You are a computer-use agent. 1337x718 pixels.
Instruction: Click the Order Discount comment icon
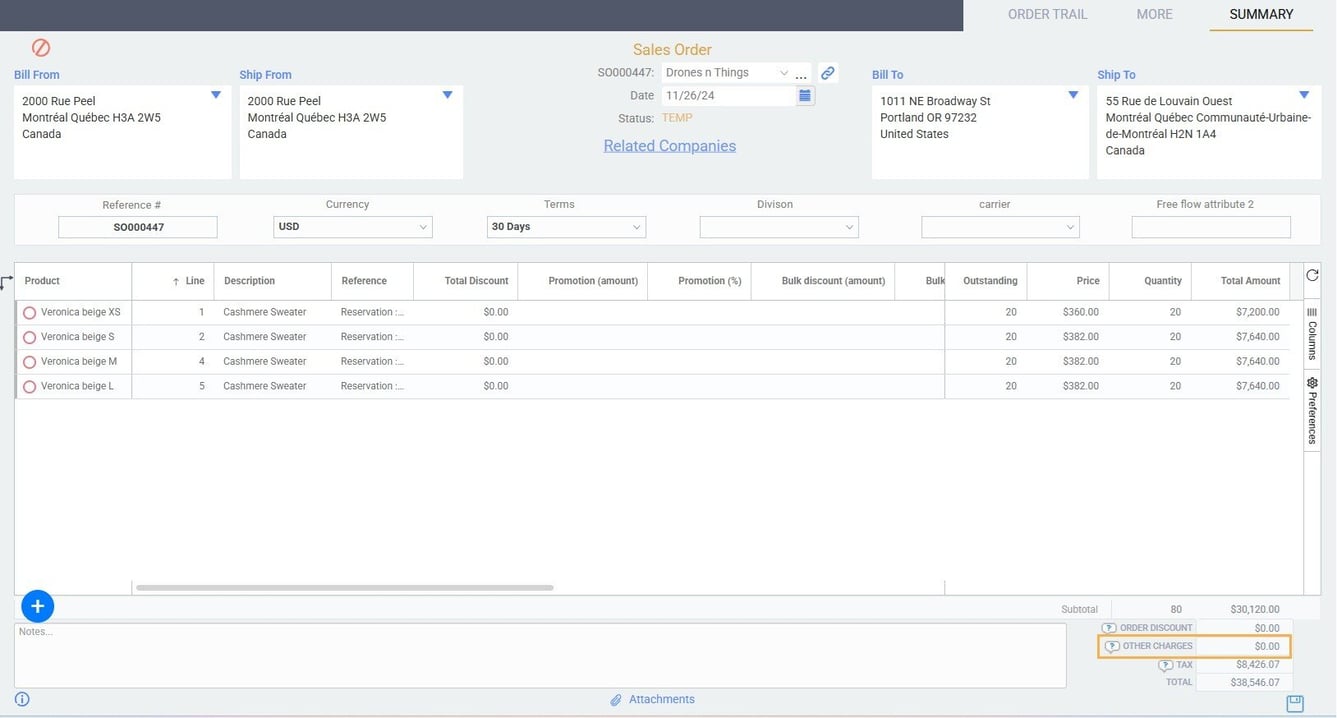[x=1109, y=628]
